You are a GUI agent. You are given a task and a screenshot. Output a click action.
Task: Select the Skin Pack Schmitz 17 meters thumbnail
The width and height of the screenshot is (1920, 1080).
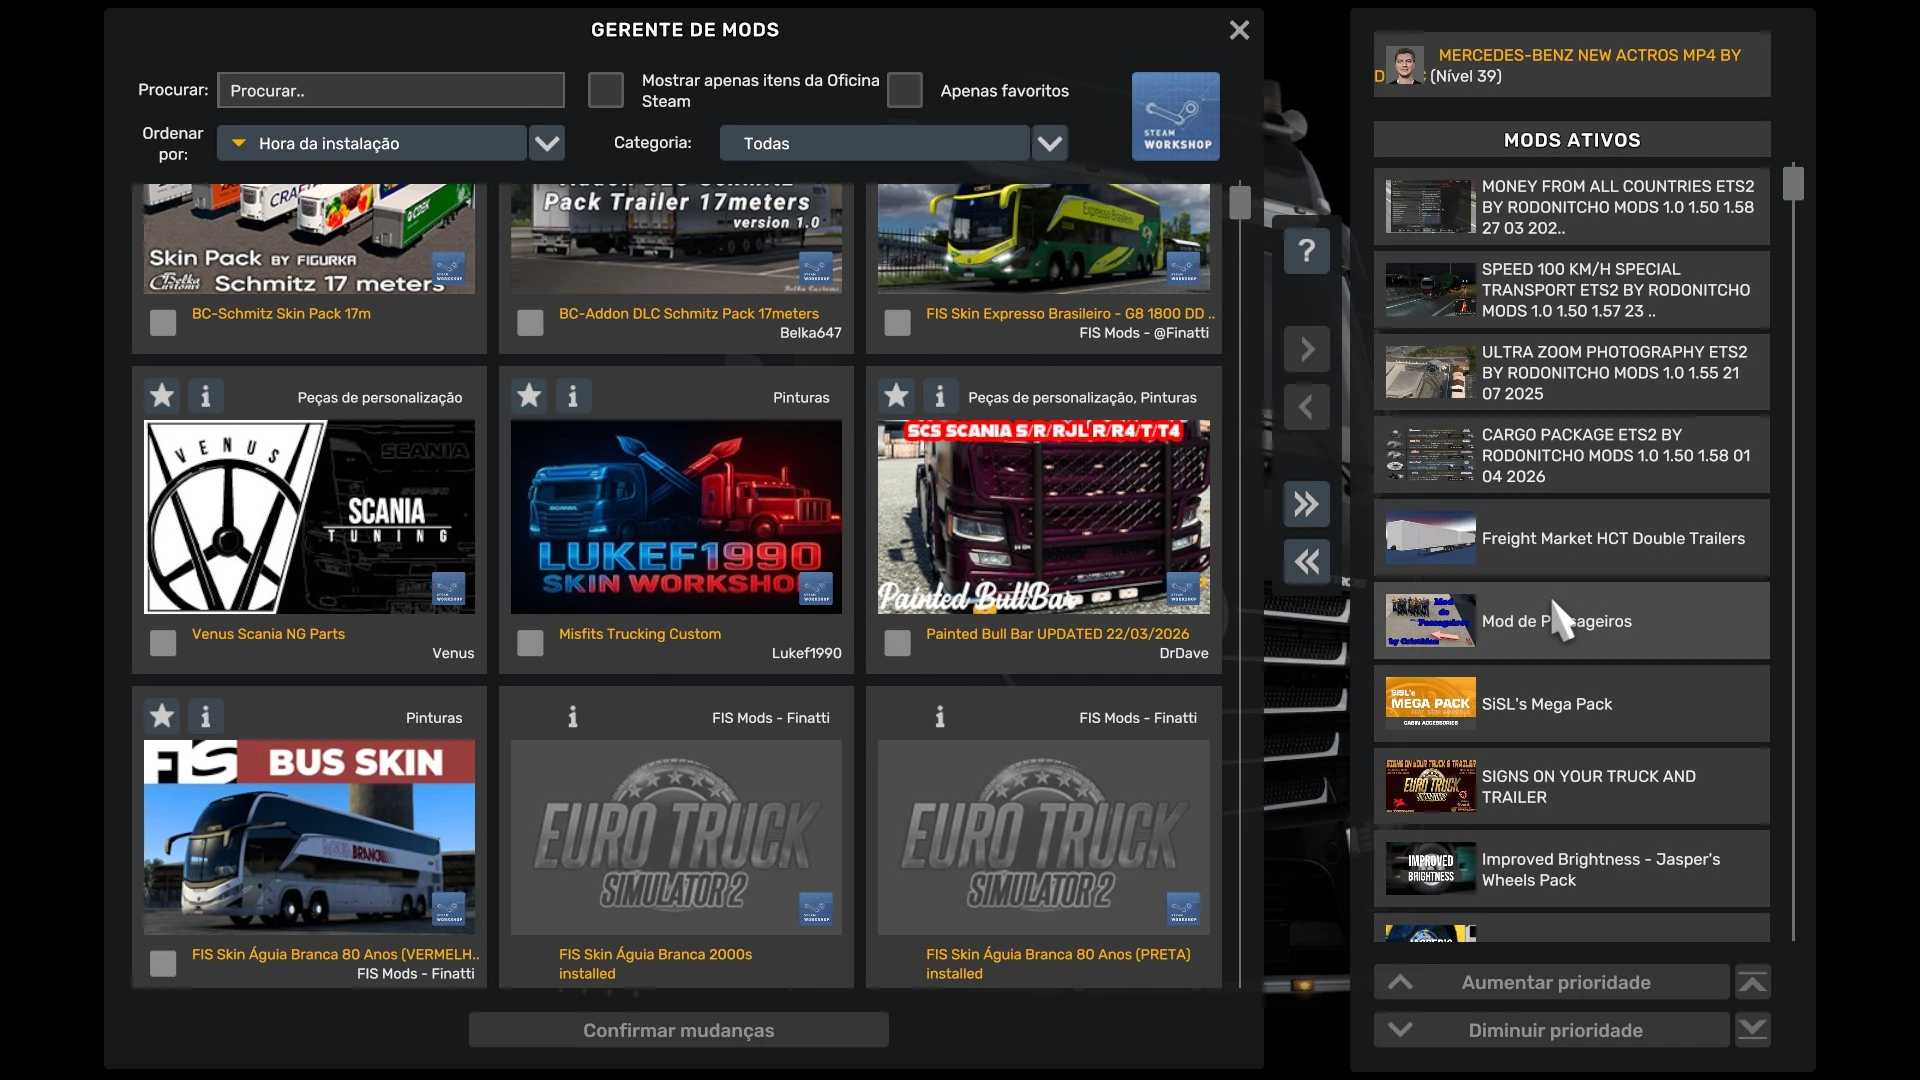point(310,239)
